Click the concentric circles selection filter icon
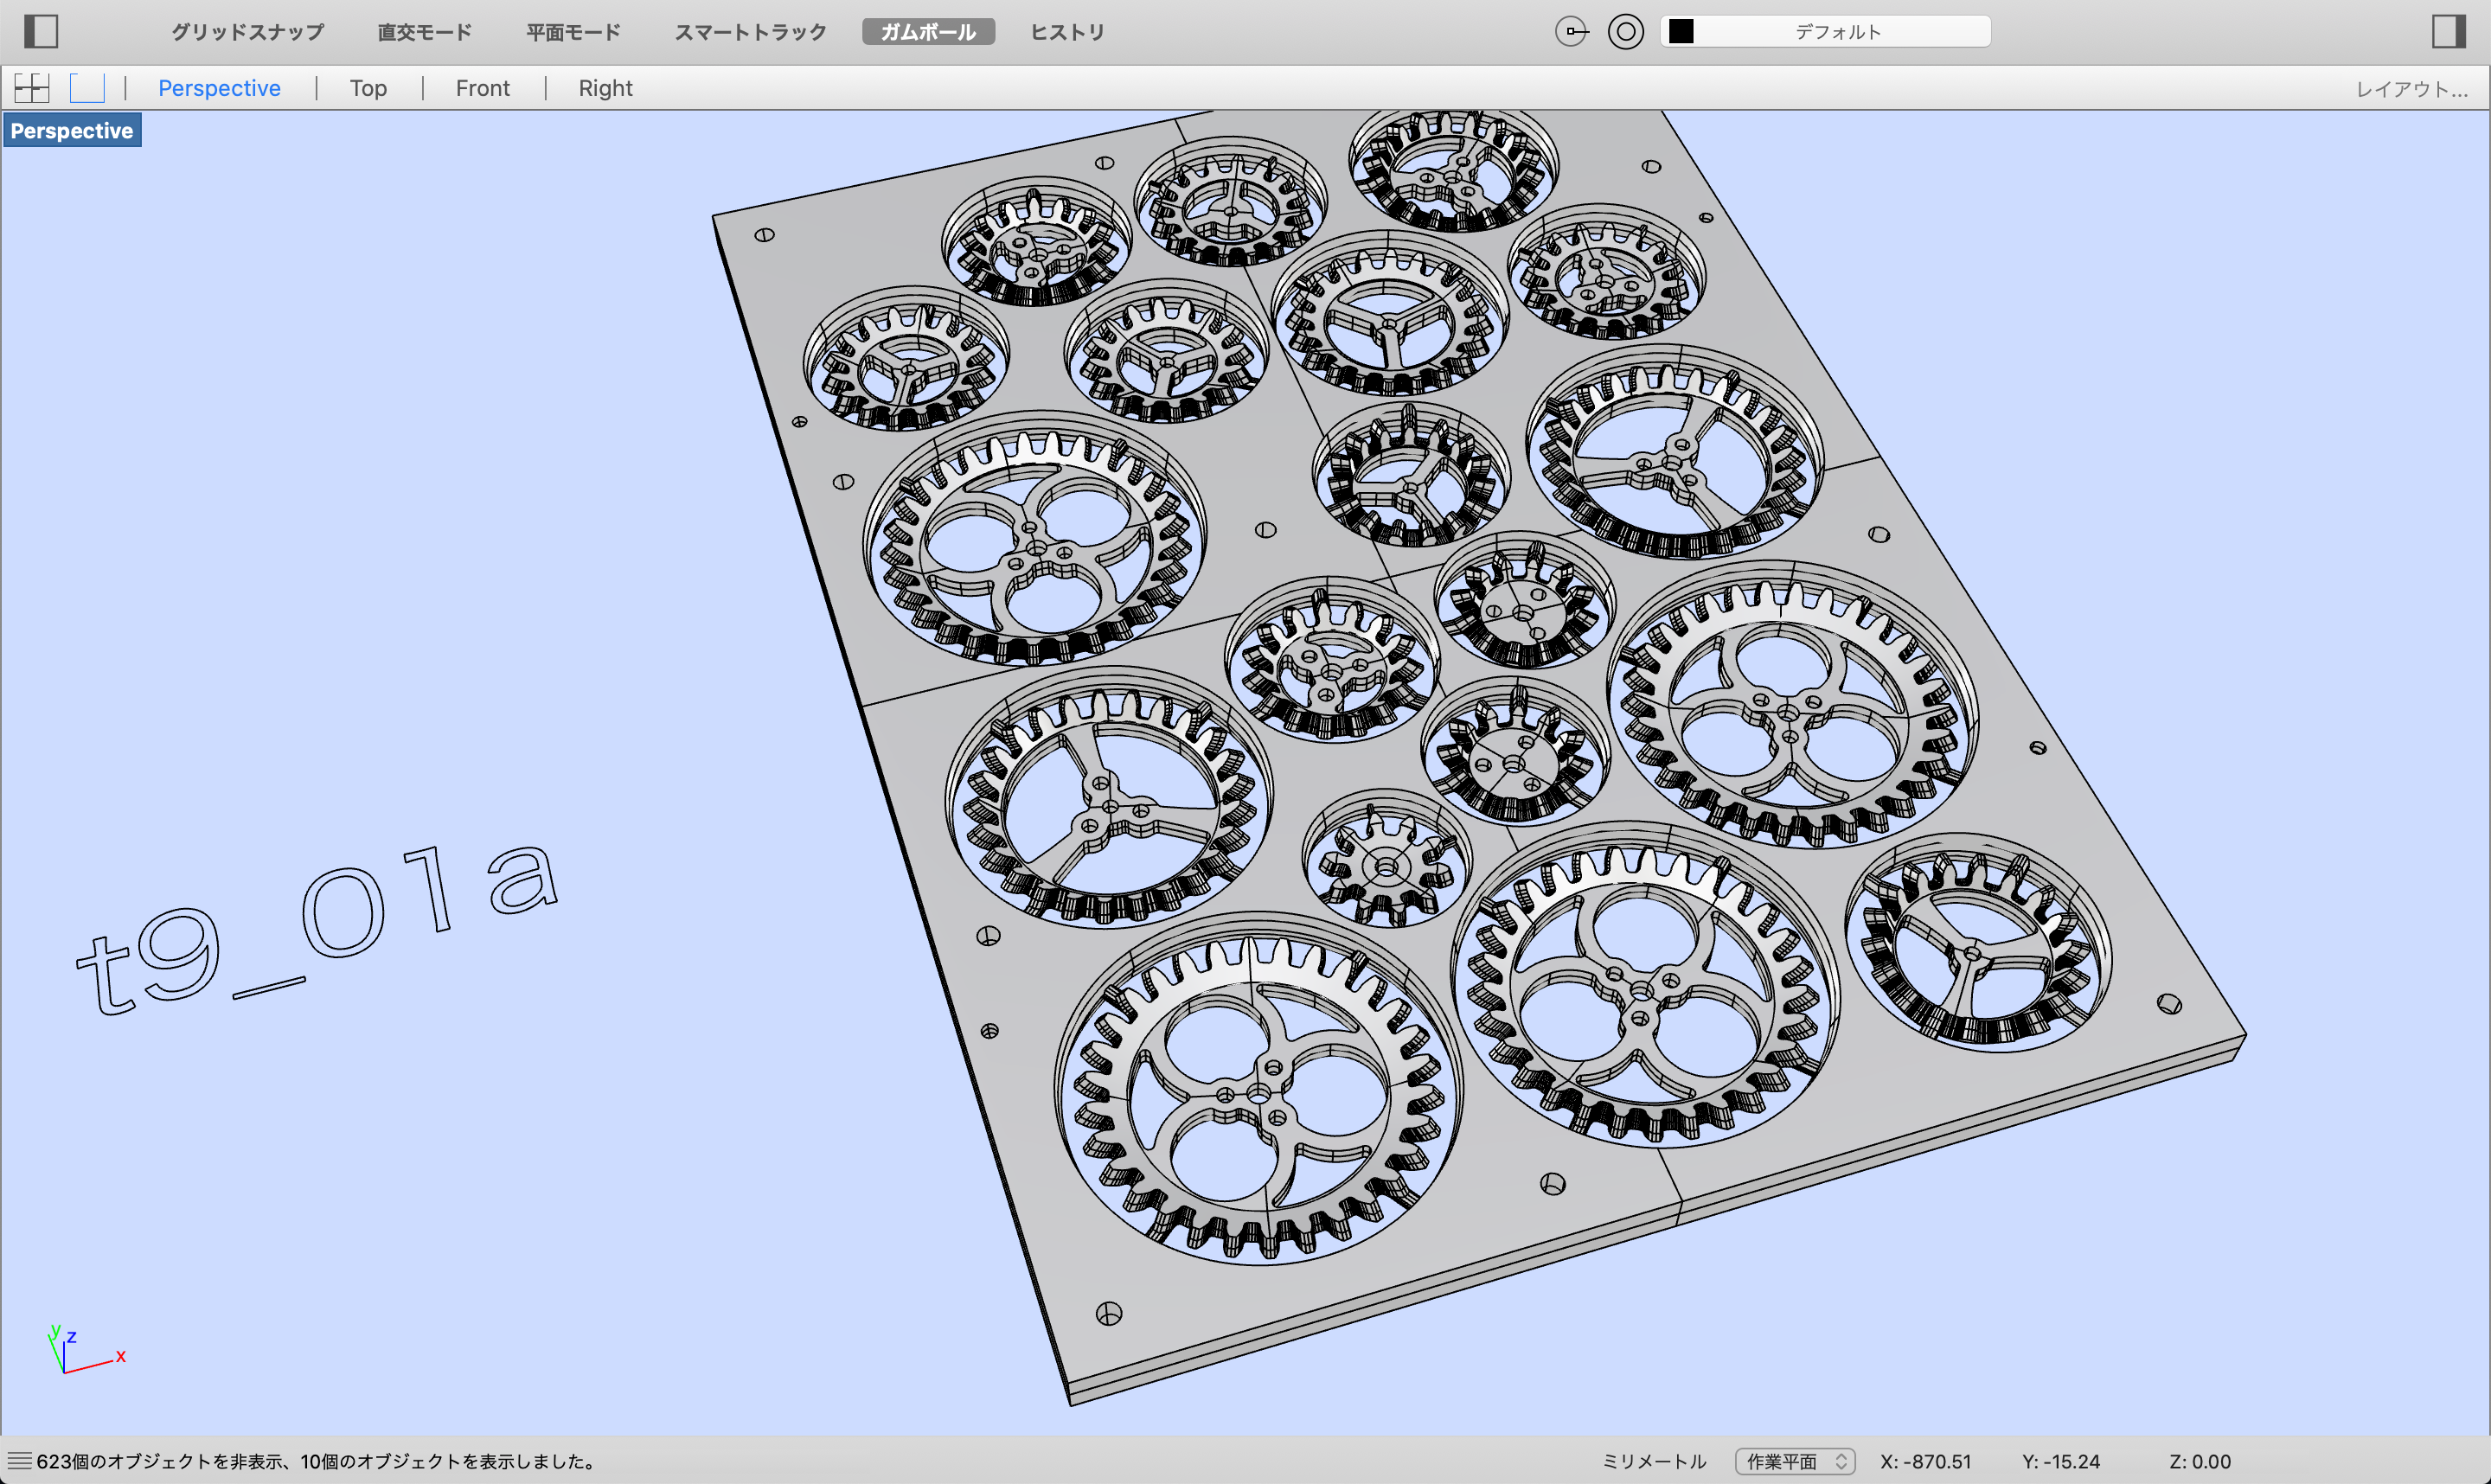2491x1484 pixels. click(x=1625, y=32)
